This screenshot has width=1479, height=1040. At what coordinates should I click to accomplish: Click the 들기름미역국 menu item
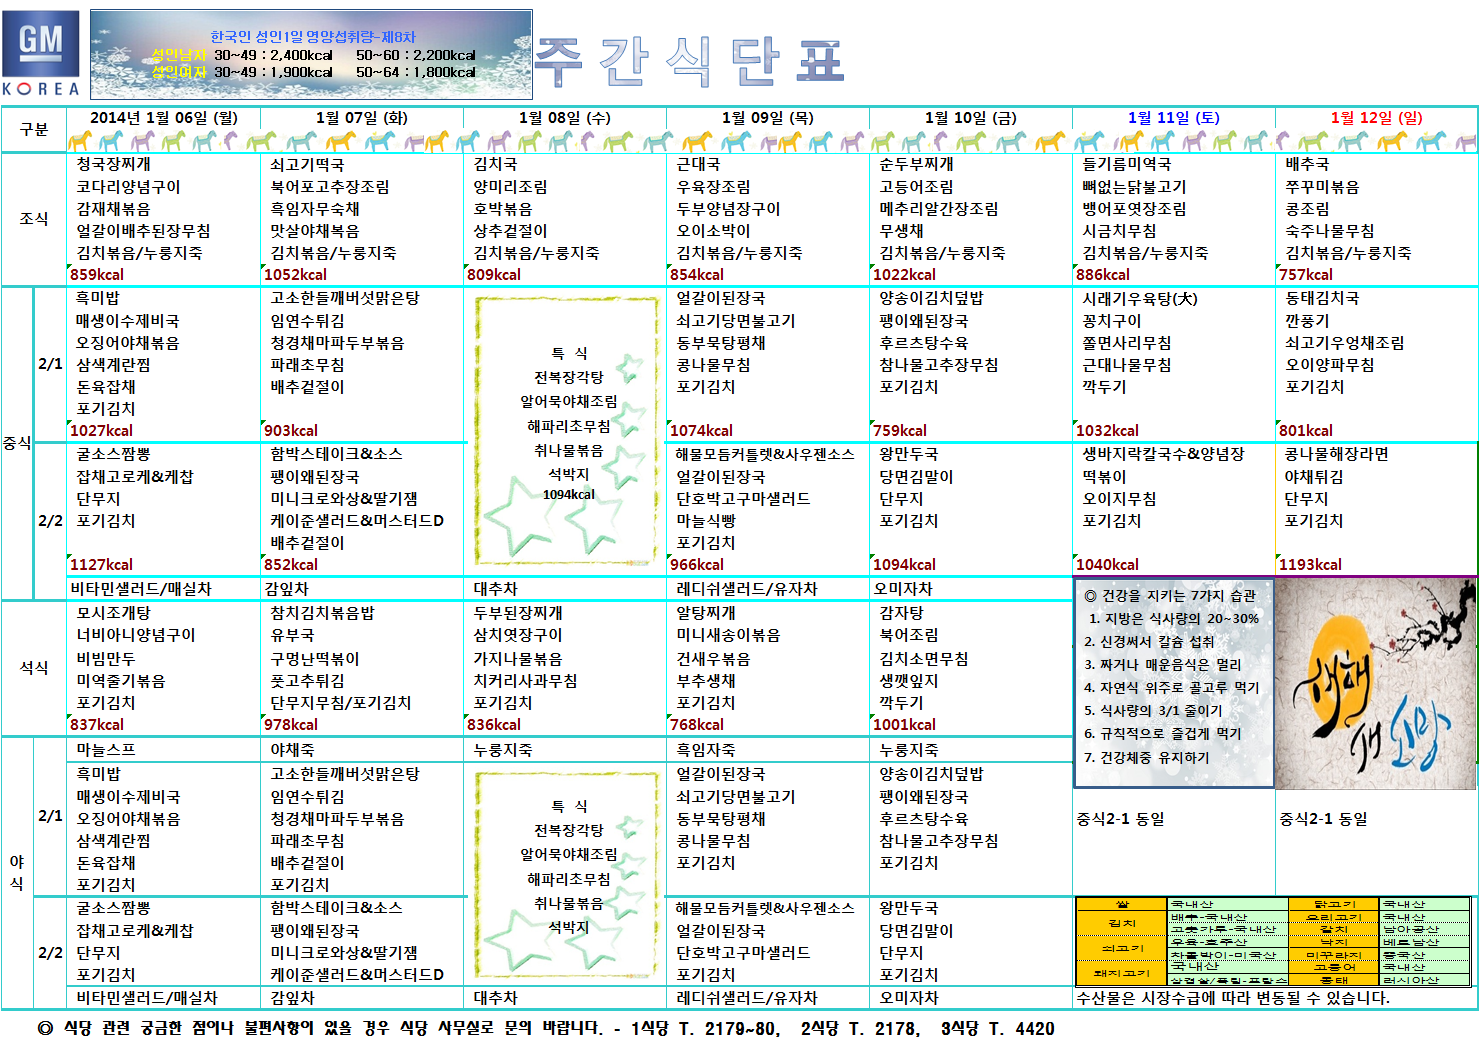coord(1127,164)
